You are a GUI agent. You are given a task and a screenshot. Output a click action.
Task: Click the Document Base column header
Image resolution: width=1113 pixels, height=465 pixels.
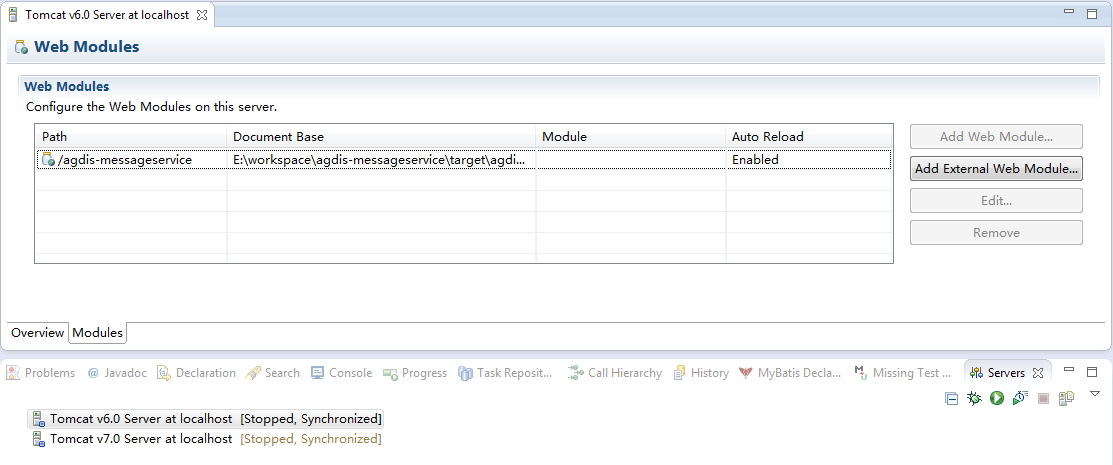279,137
